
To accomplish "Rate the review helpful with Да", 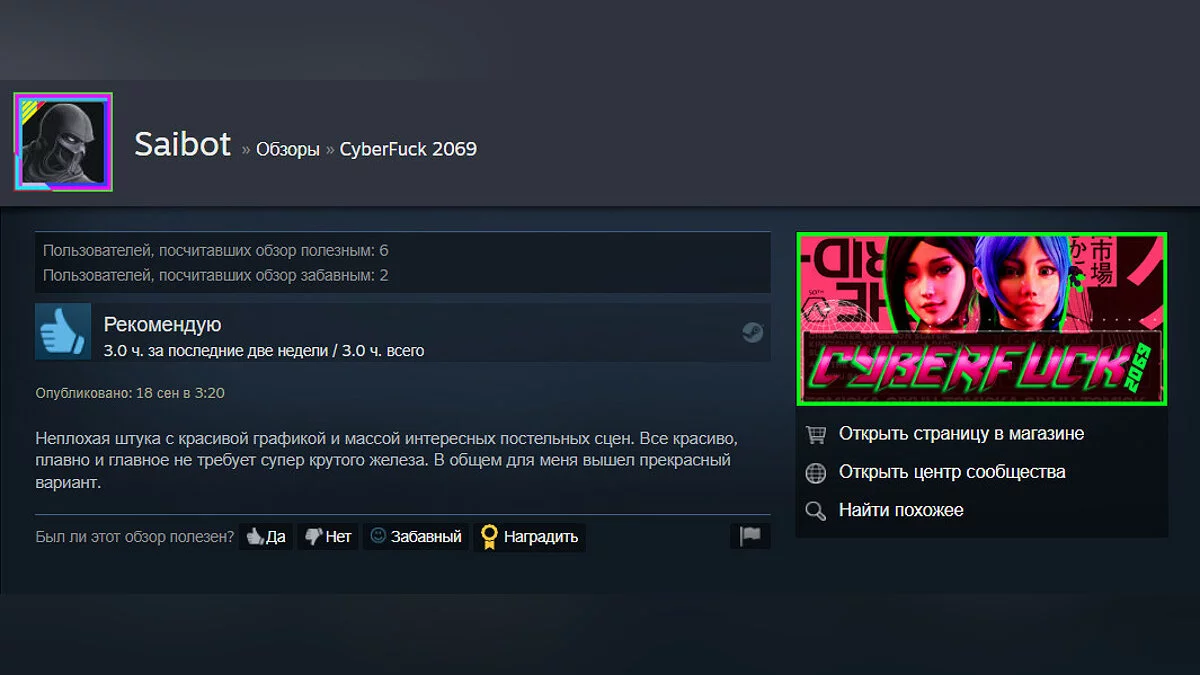I will pos(266,537).
